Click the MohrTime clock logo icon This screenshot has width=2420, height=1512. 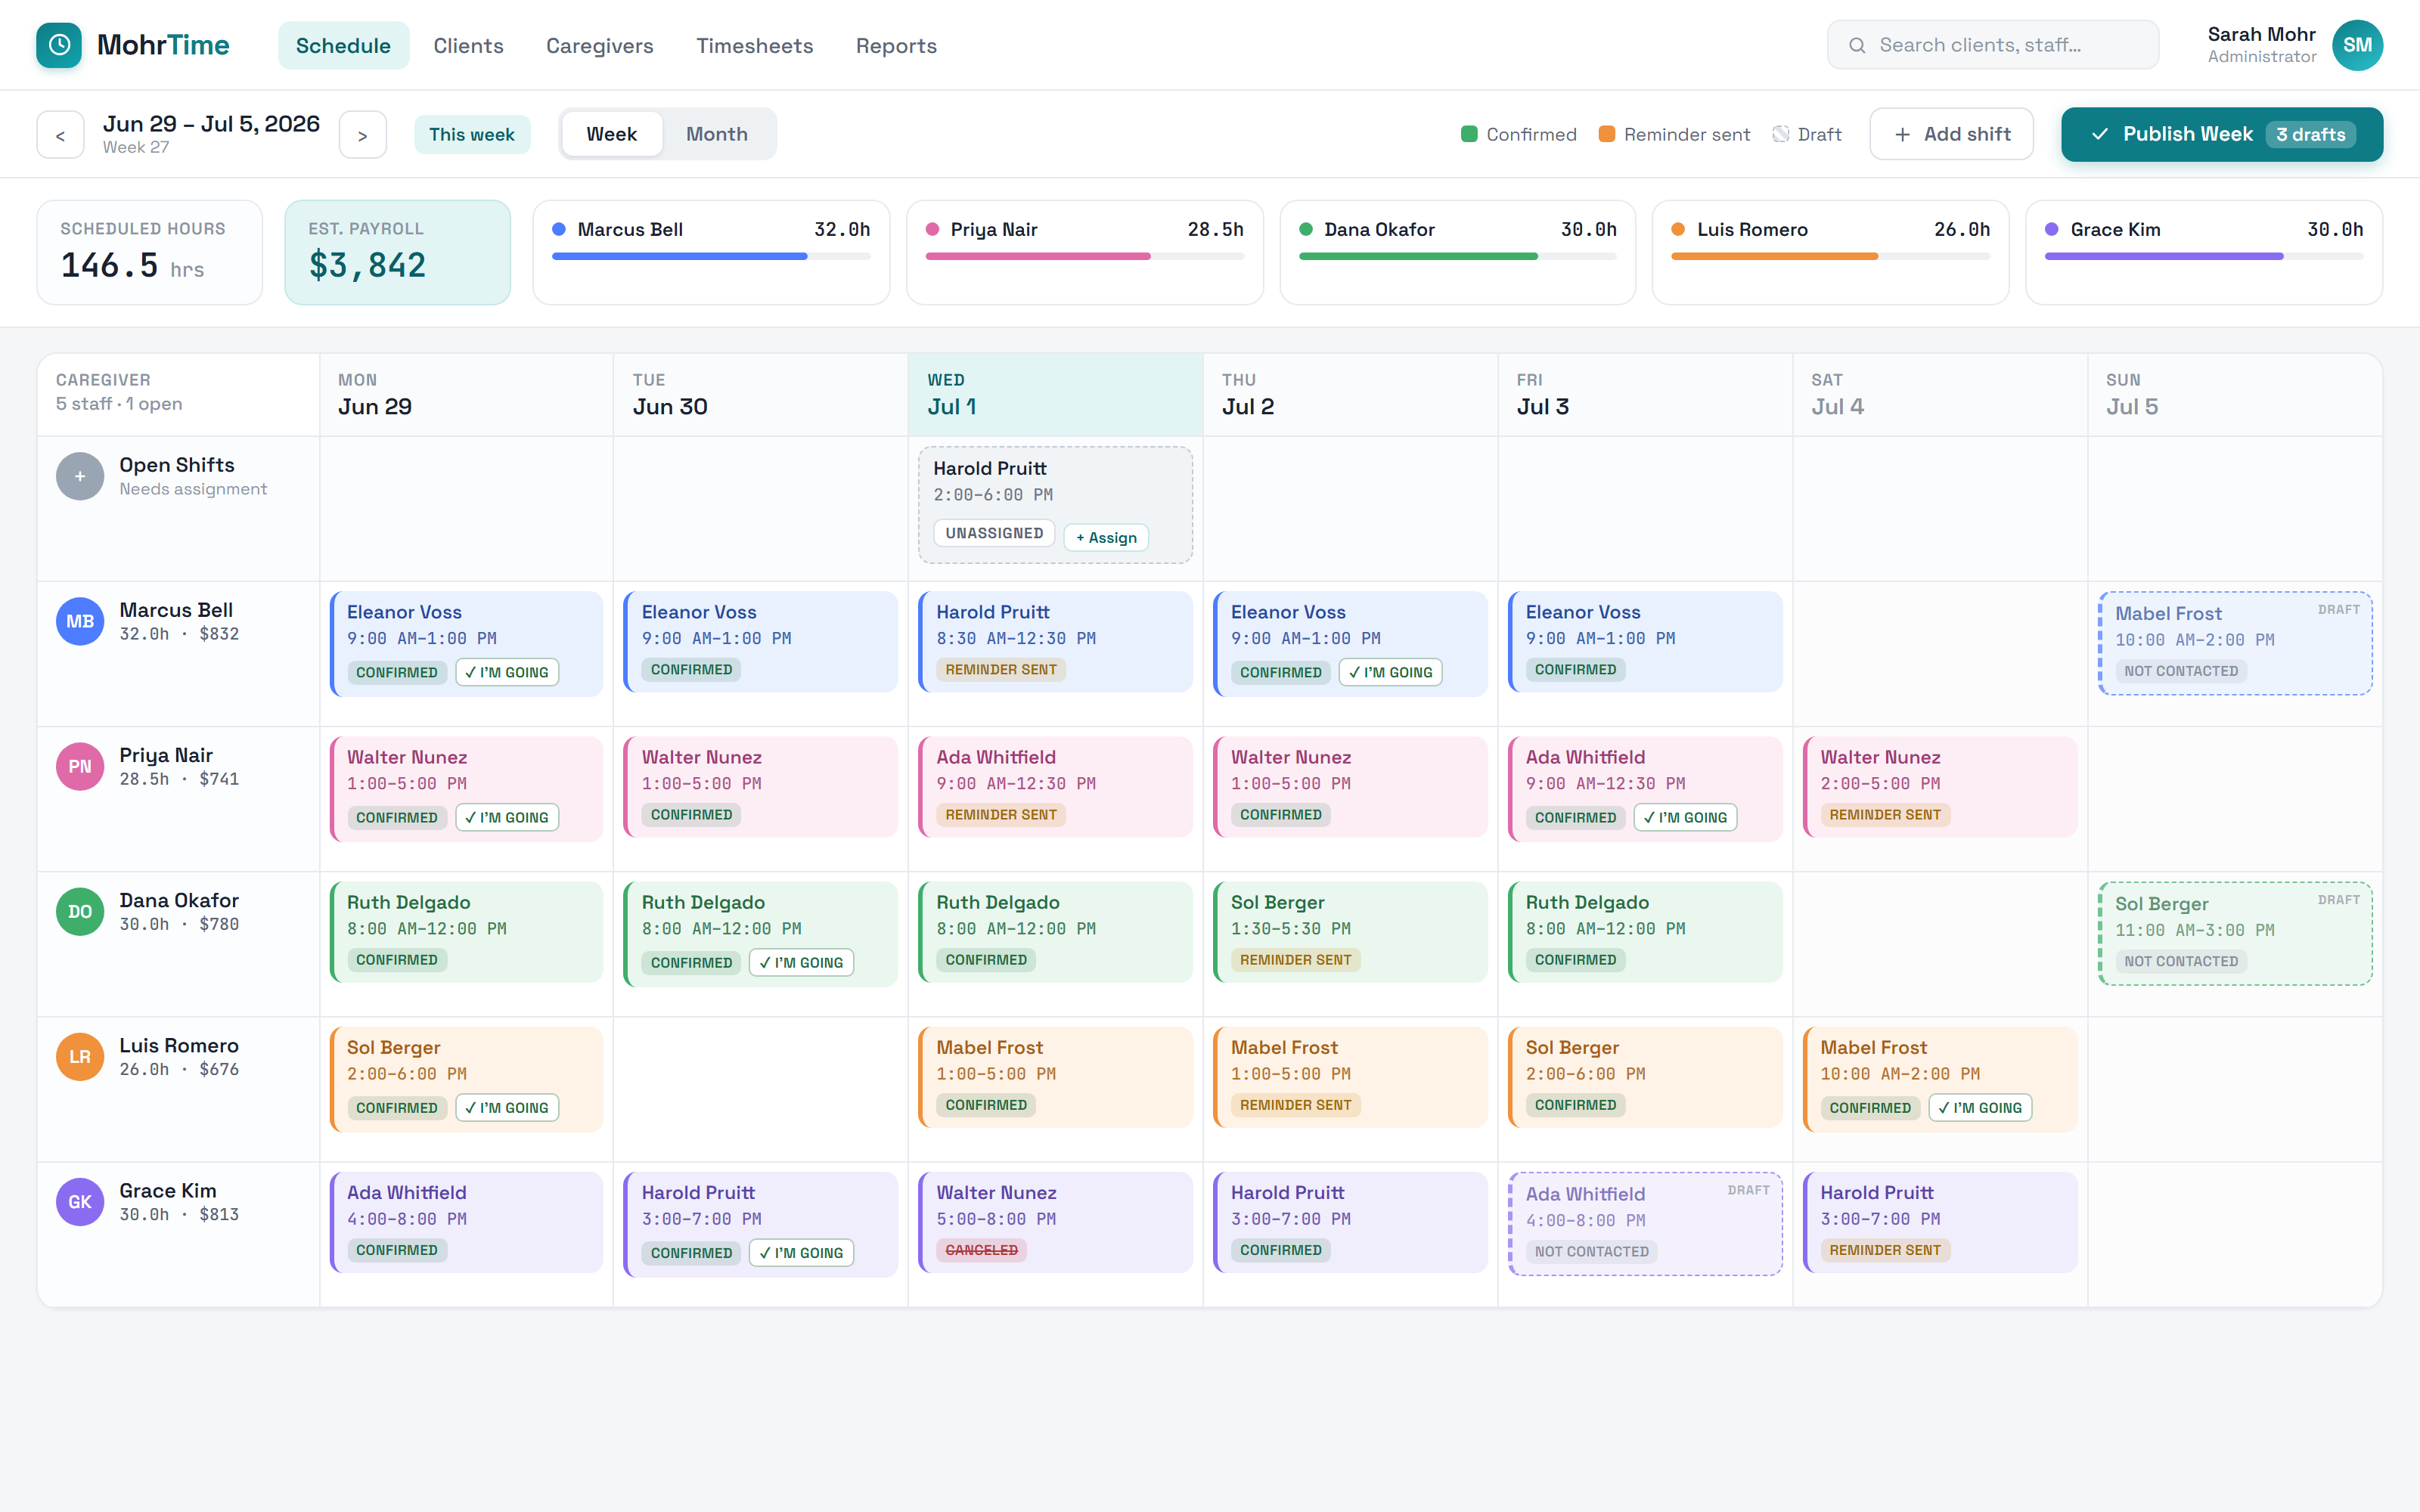(59, 45)
